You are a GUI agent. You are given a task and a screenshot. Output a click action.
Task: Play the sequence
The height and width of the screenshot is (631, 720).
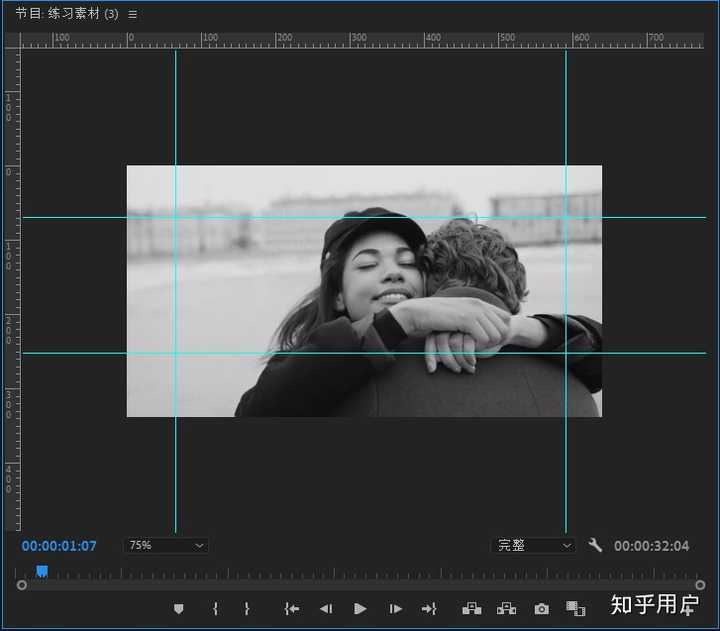pyautogui.click(x=360, y=609)
